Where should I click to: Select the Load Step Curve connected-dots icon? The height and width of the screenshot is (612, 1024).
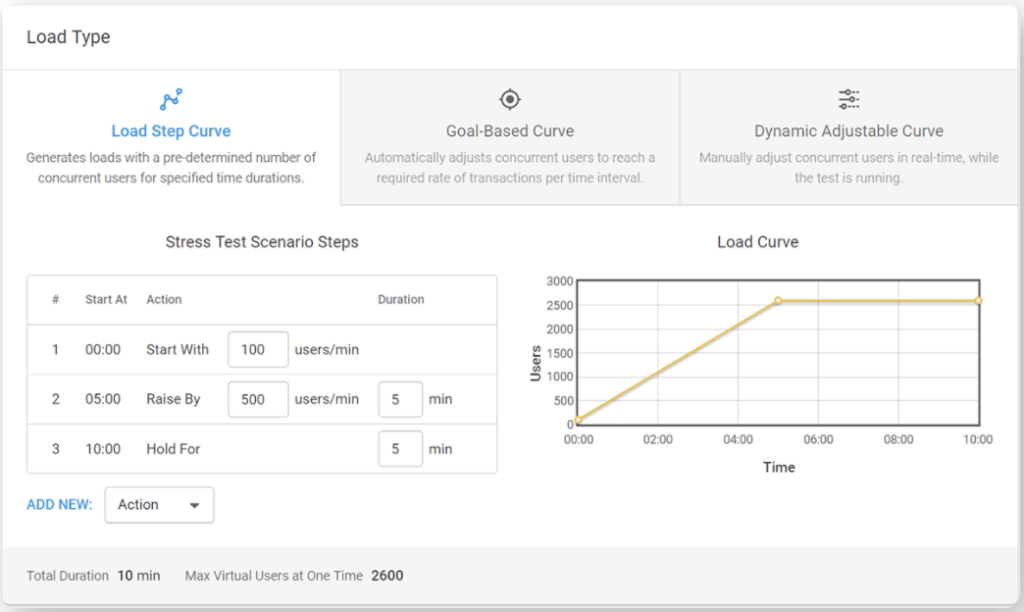click(170, 97)
